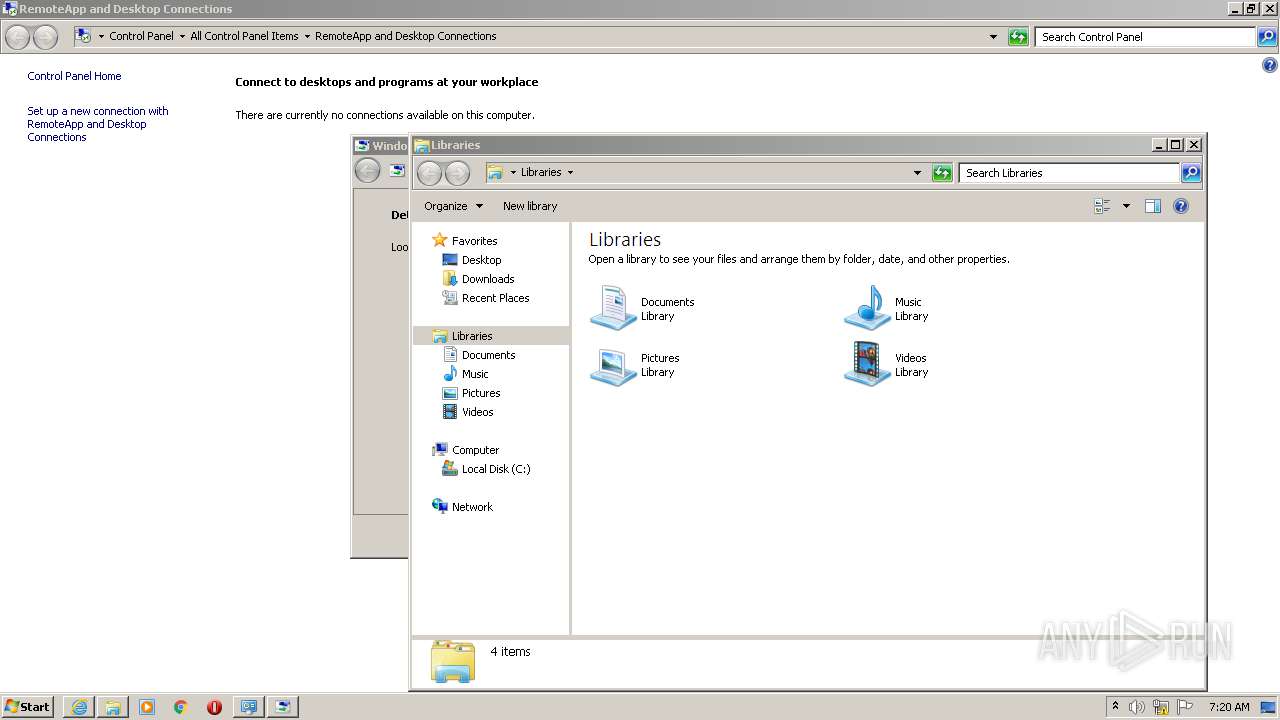Open the Documents library icon in main pane
Screen dimensions: 1280x720
(613, 308)
